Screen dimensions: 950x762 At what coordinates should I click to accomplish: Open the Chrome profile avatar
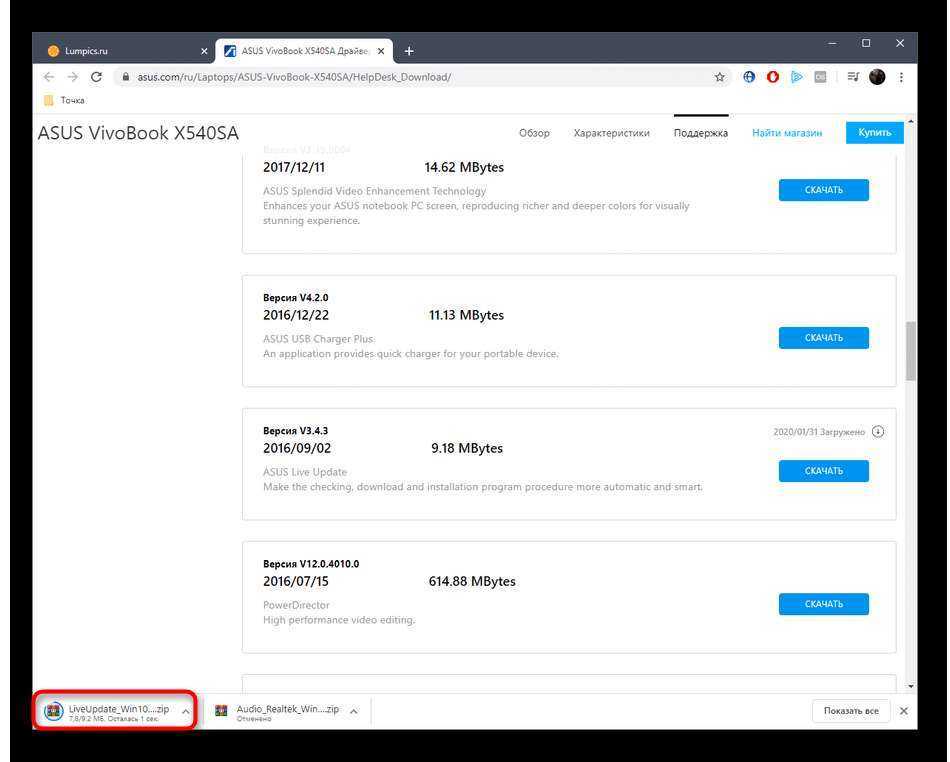click(877, 77)
